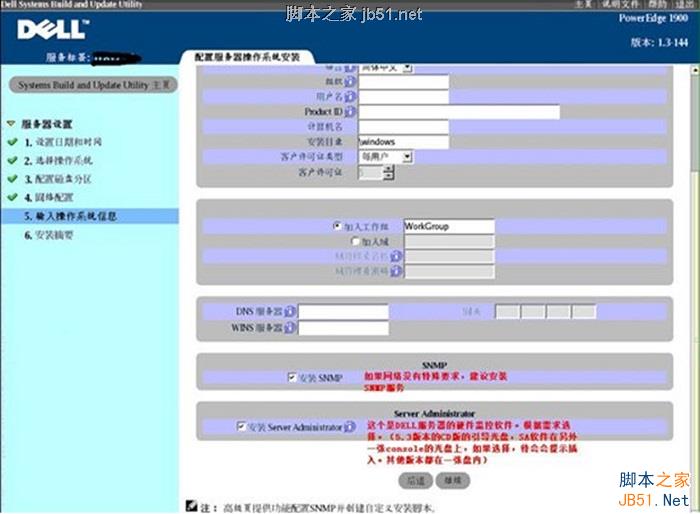
Task: Select step 5 输入操作系统信息
Action: pyautogui.click(x=89, y=216)
